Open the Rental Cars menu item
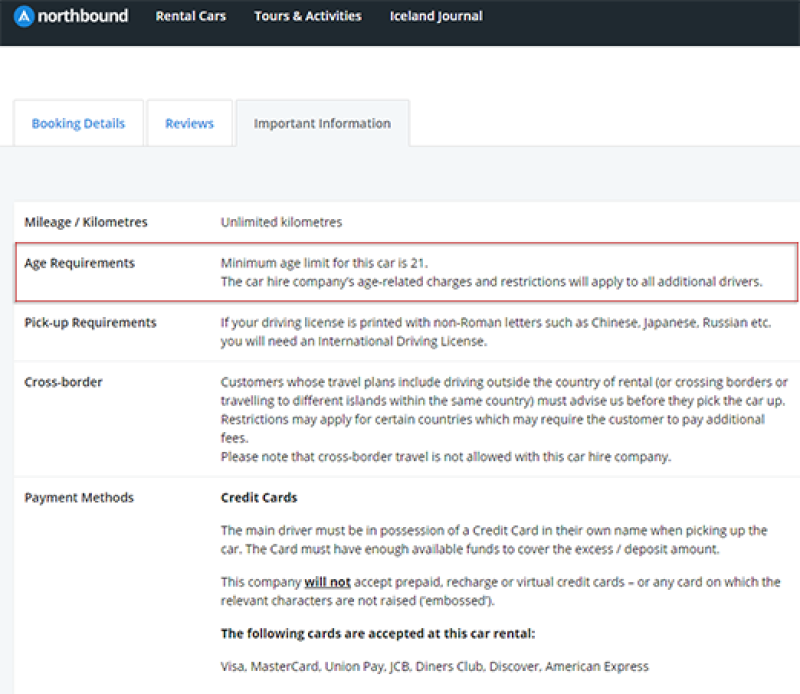 (x=190, y=16)
